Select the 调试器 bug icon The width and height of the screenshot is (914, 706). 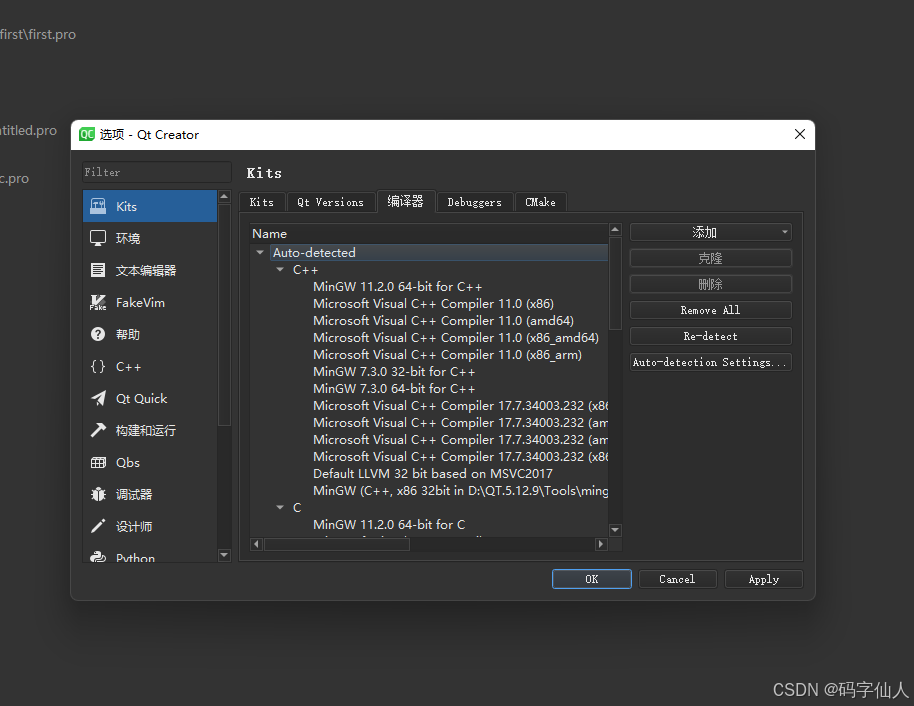(x=98, y=494)
